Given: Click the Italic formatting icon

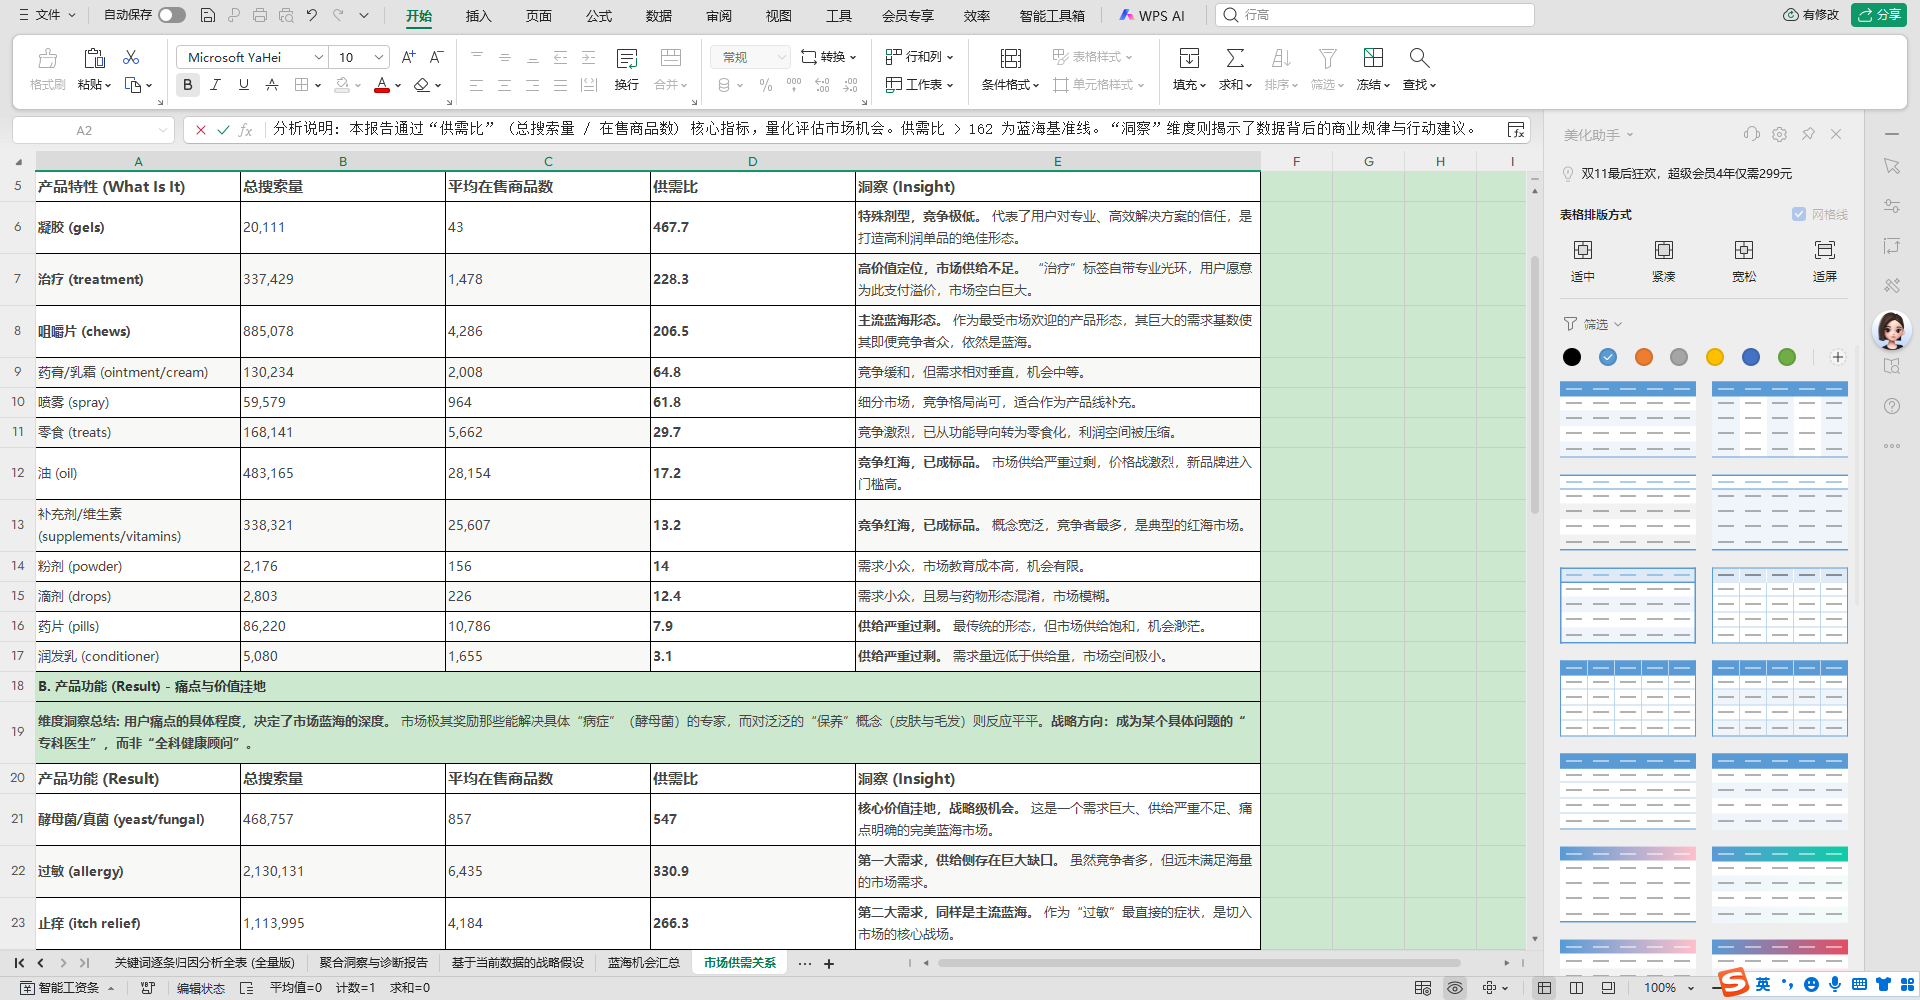Looking at the screenshot, I should [215, 86].
